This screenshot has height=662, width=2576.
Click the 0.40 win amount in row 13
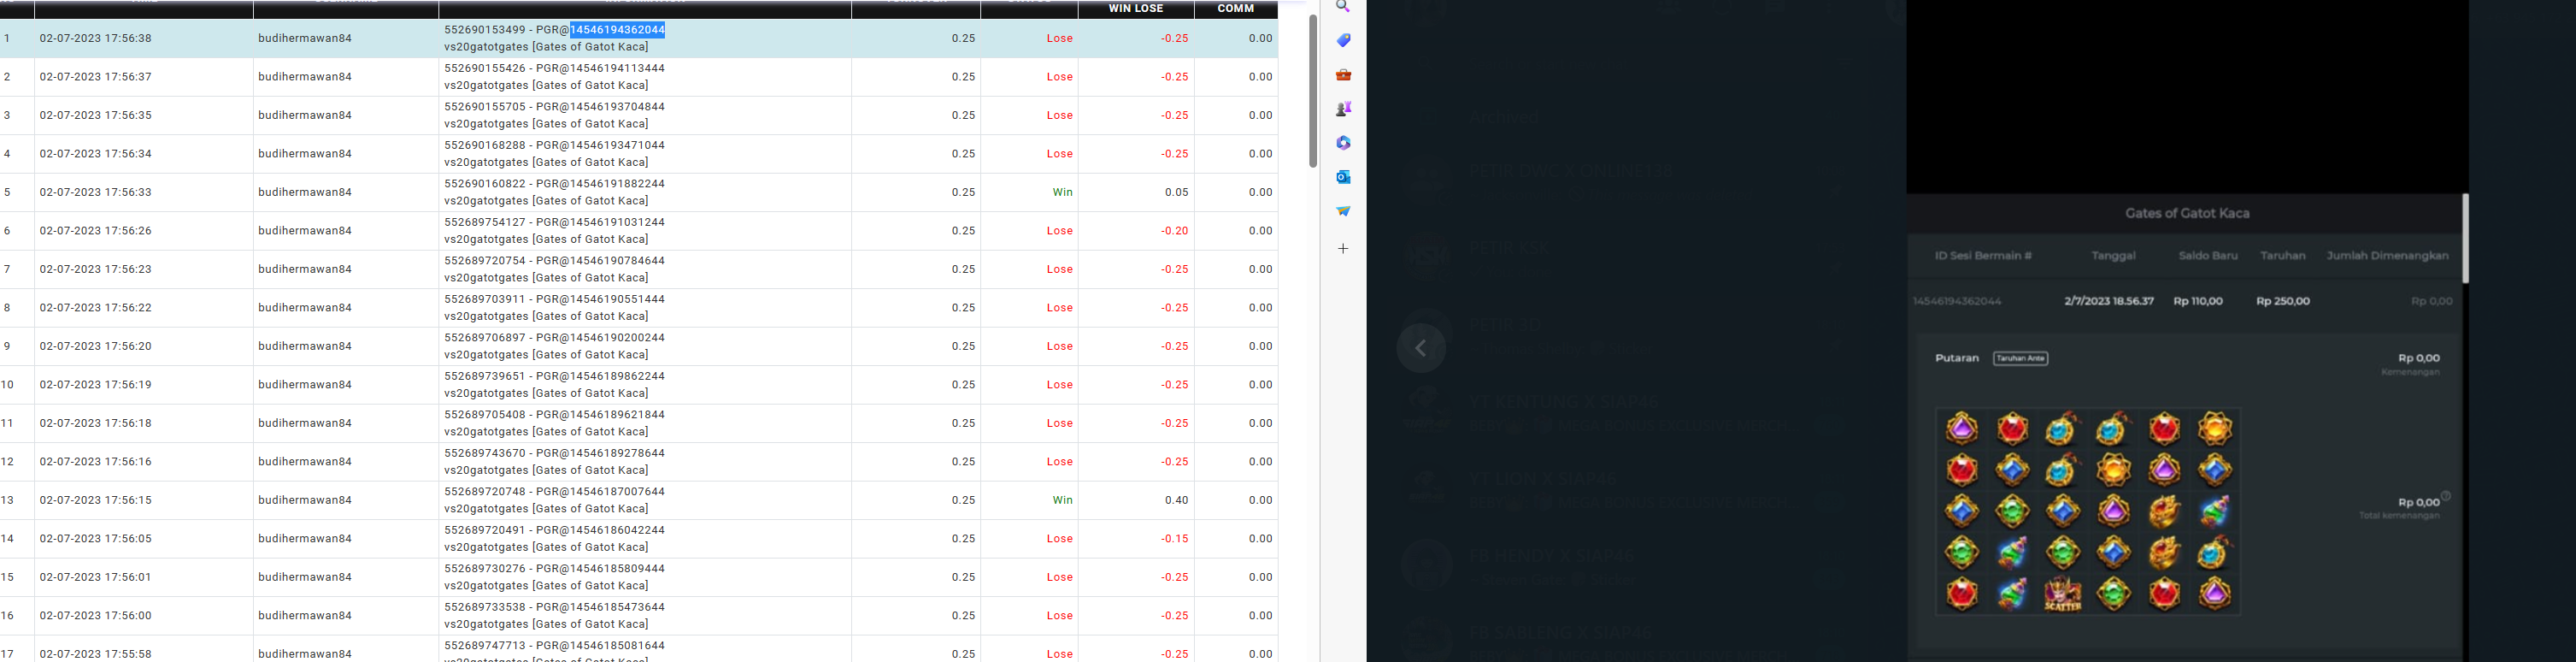pos(1176,500)
